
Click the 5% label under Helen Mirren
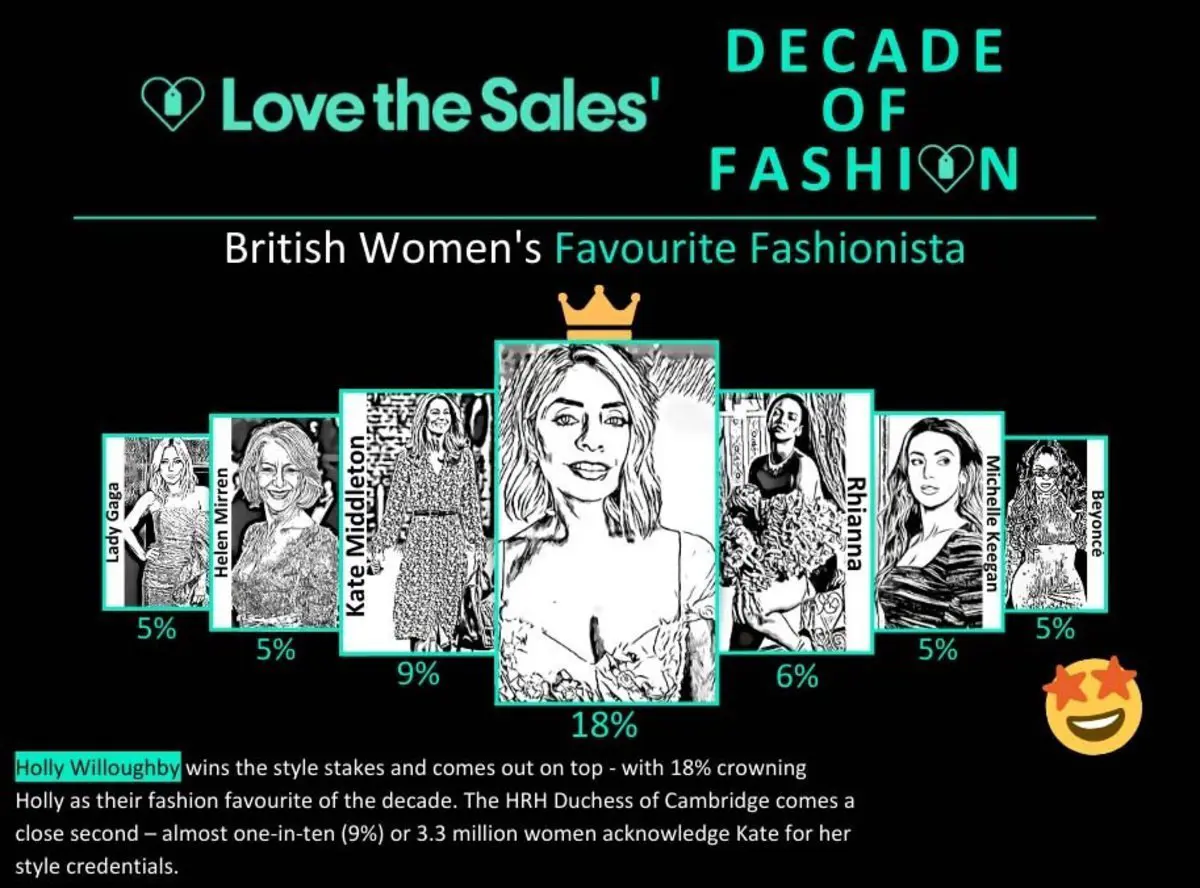275,650
